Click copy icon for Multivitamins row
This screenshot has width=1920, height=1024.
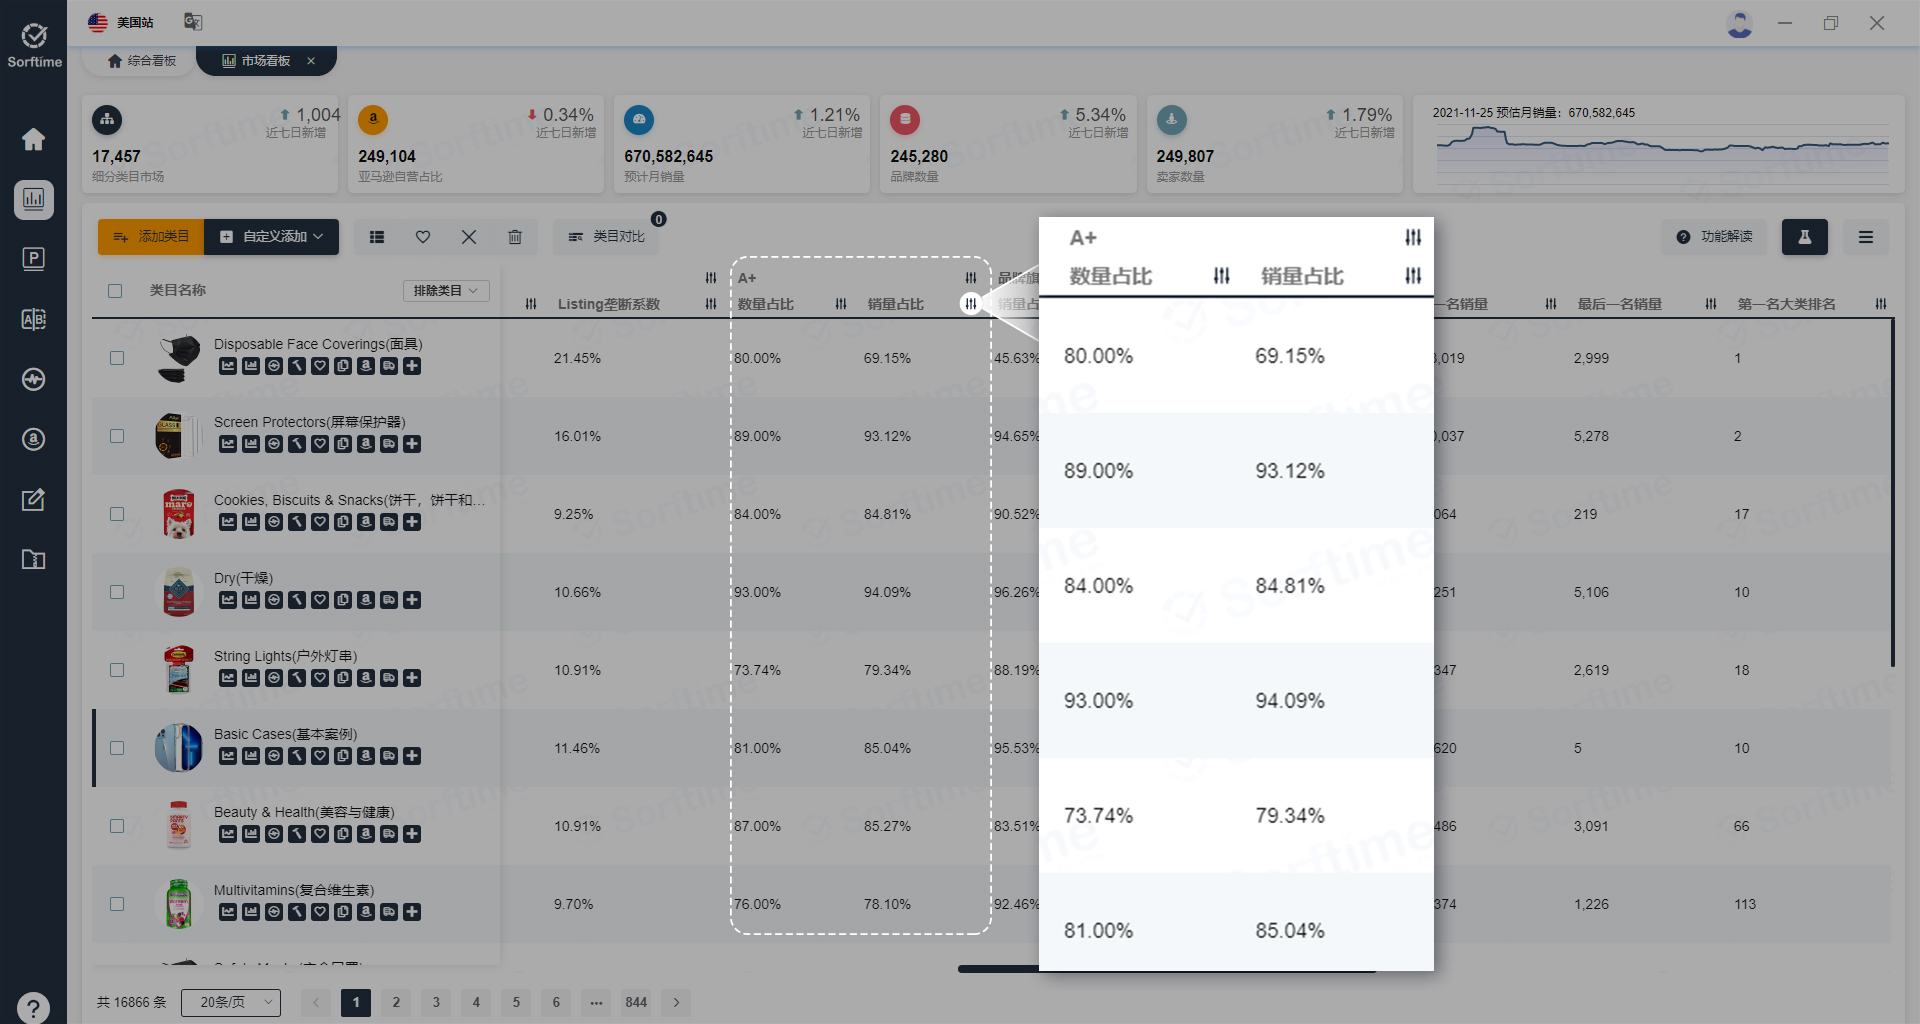click(343, 912)
